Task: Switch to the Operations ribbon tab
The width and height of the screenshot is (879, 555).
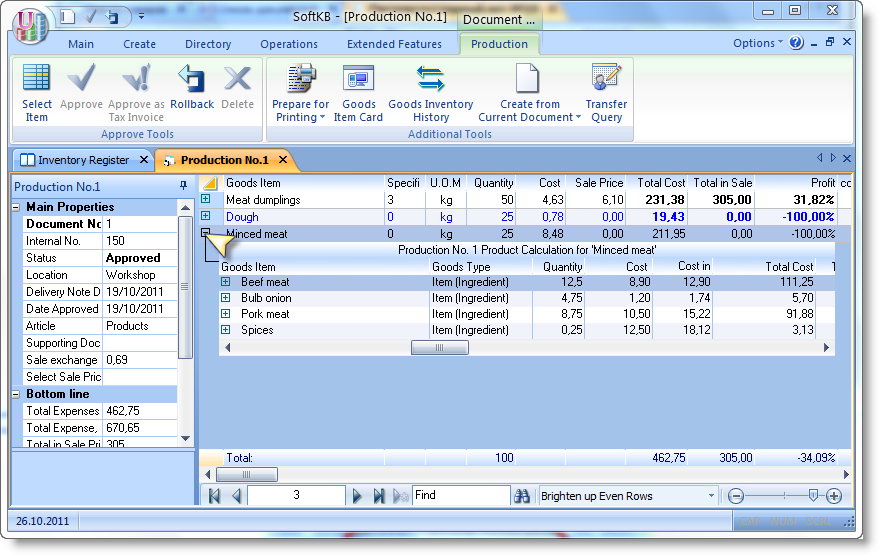Action: point(288,44)
